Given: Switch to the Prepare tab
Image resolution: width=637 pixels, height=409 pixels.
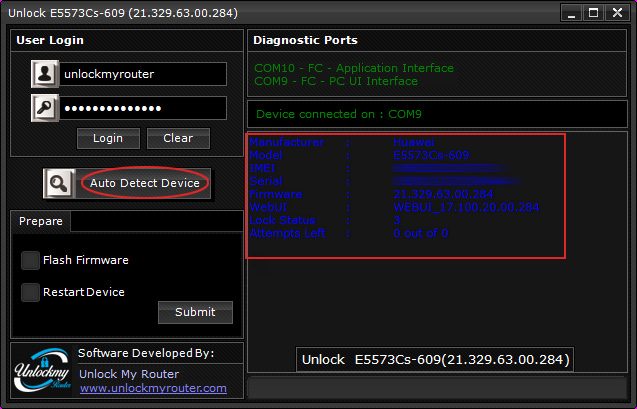Looking at the screenshot, I should 41,221.
